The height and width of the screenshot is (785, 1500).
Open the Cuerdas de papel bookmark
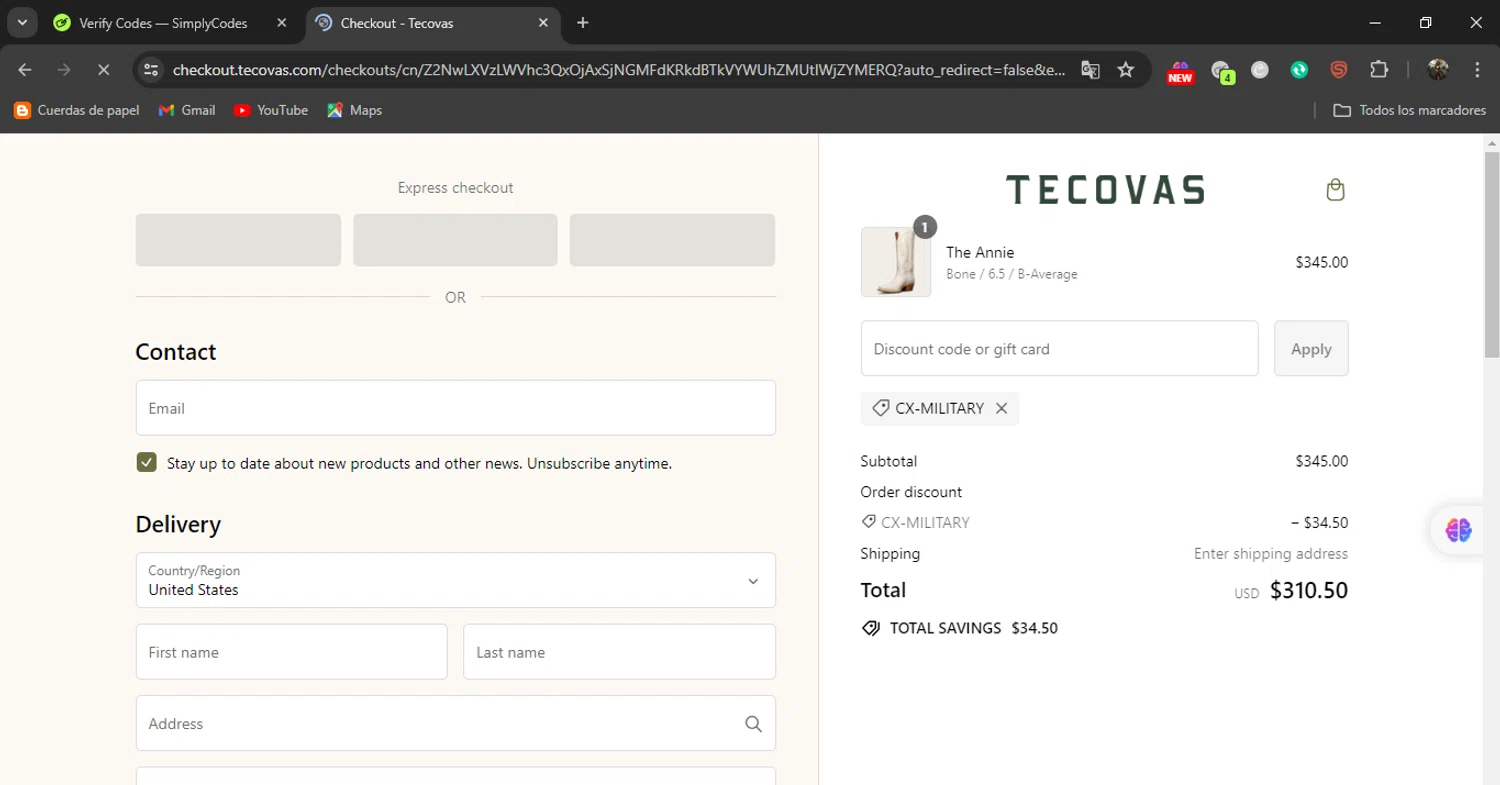coord(77,110)
